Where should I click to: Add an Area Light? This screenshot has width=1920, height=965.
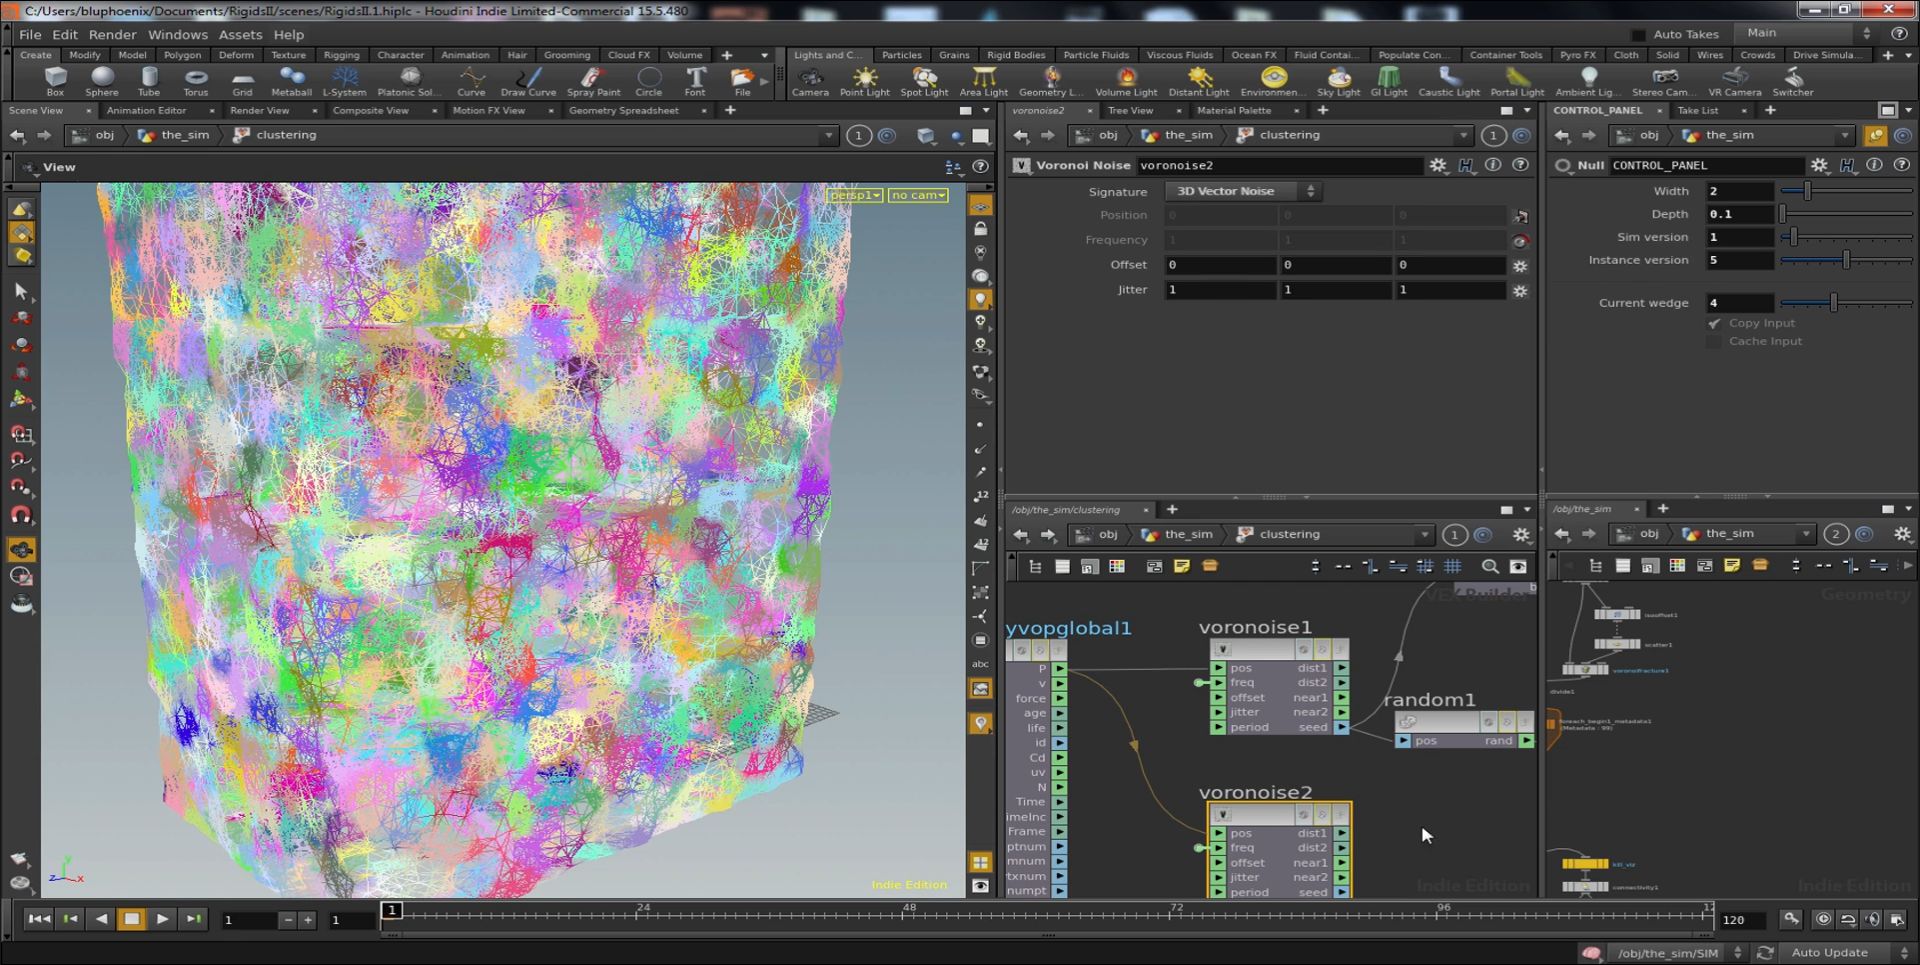984,82
